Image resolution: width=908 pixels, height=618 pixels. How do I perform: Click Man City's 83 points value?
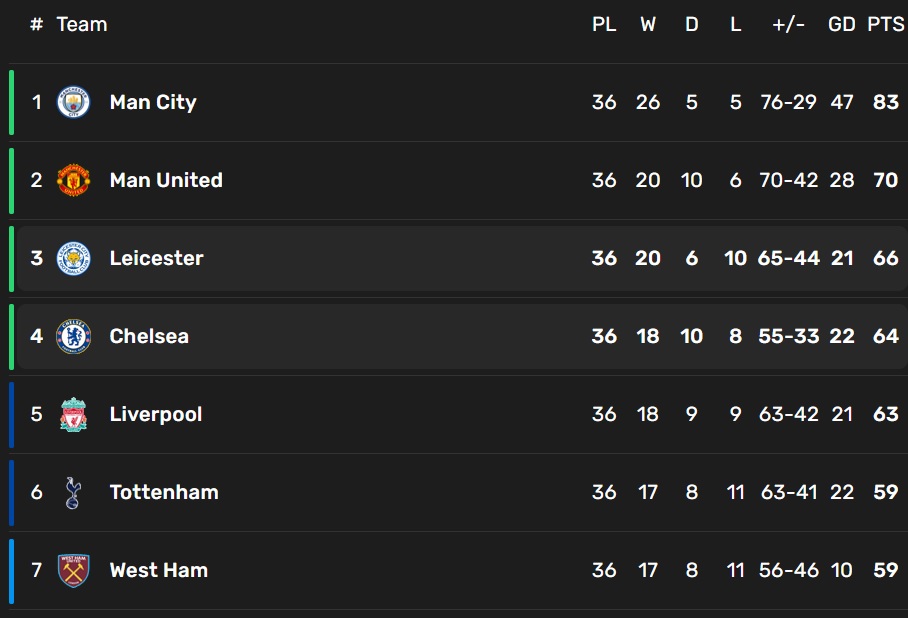tap(885, 102)
